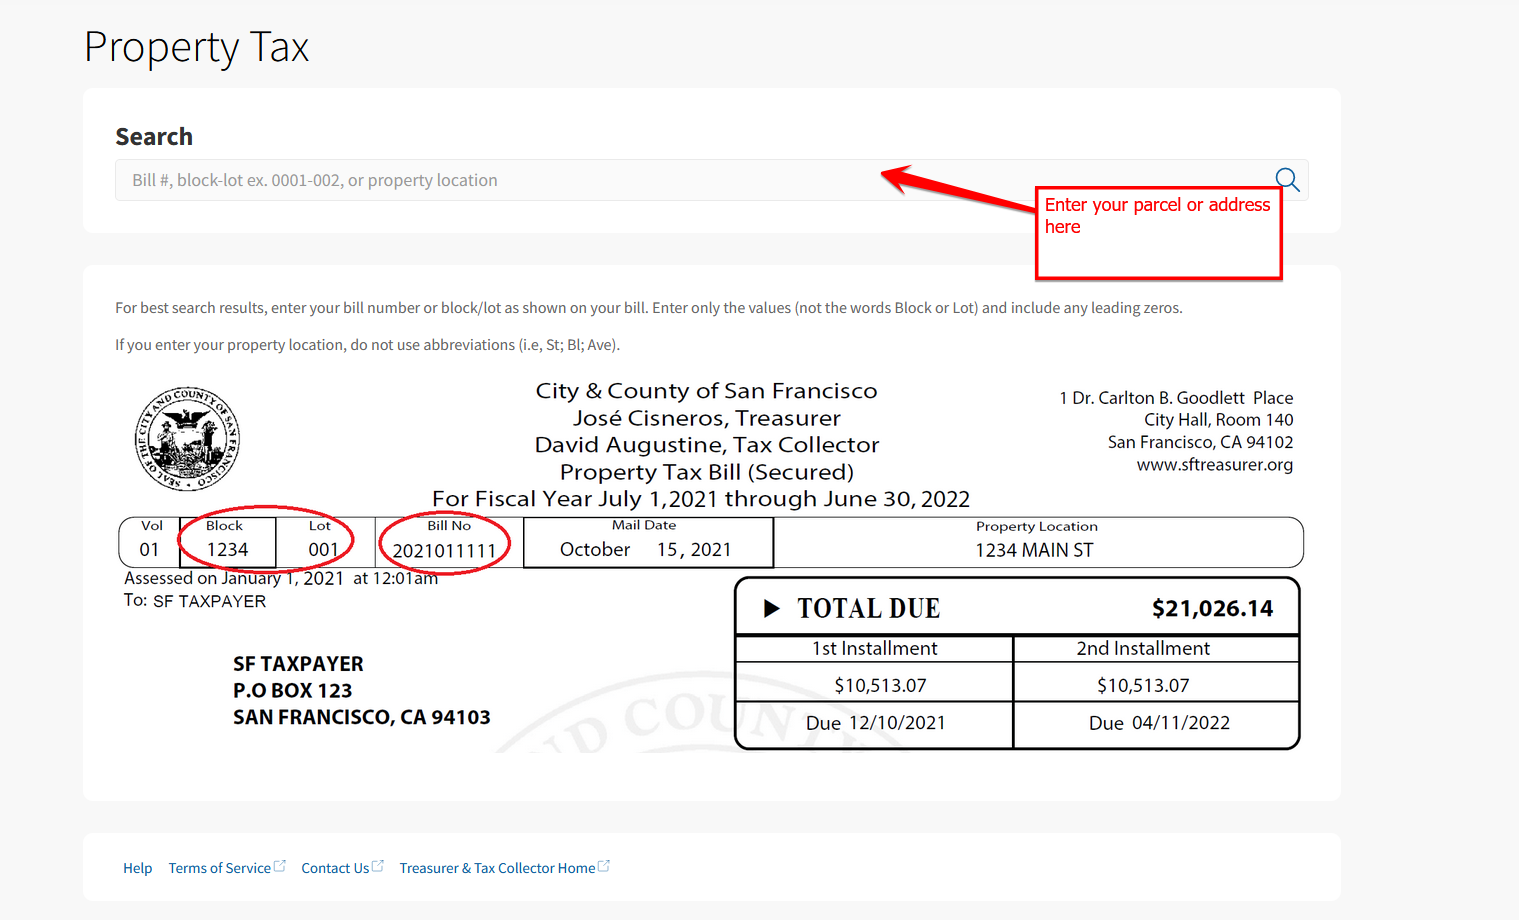Click the Property Tax page heading
Screen dimensions: 1519x920
[197, 47]
